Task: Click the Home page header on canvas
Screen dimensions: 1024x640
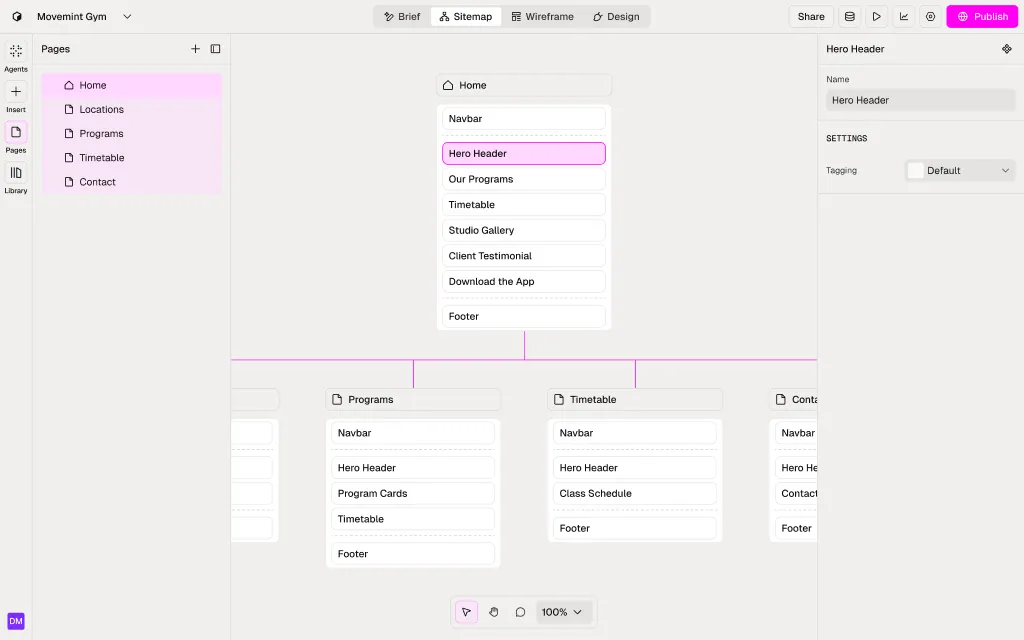Action: [x=524, y=85]
